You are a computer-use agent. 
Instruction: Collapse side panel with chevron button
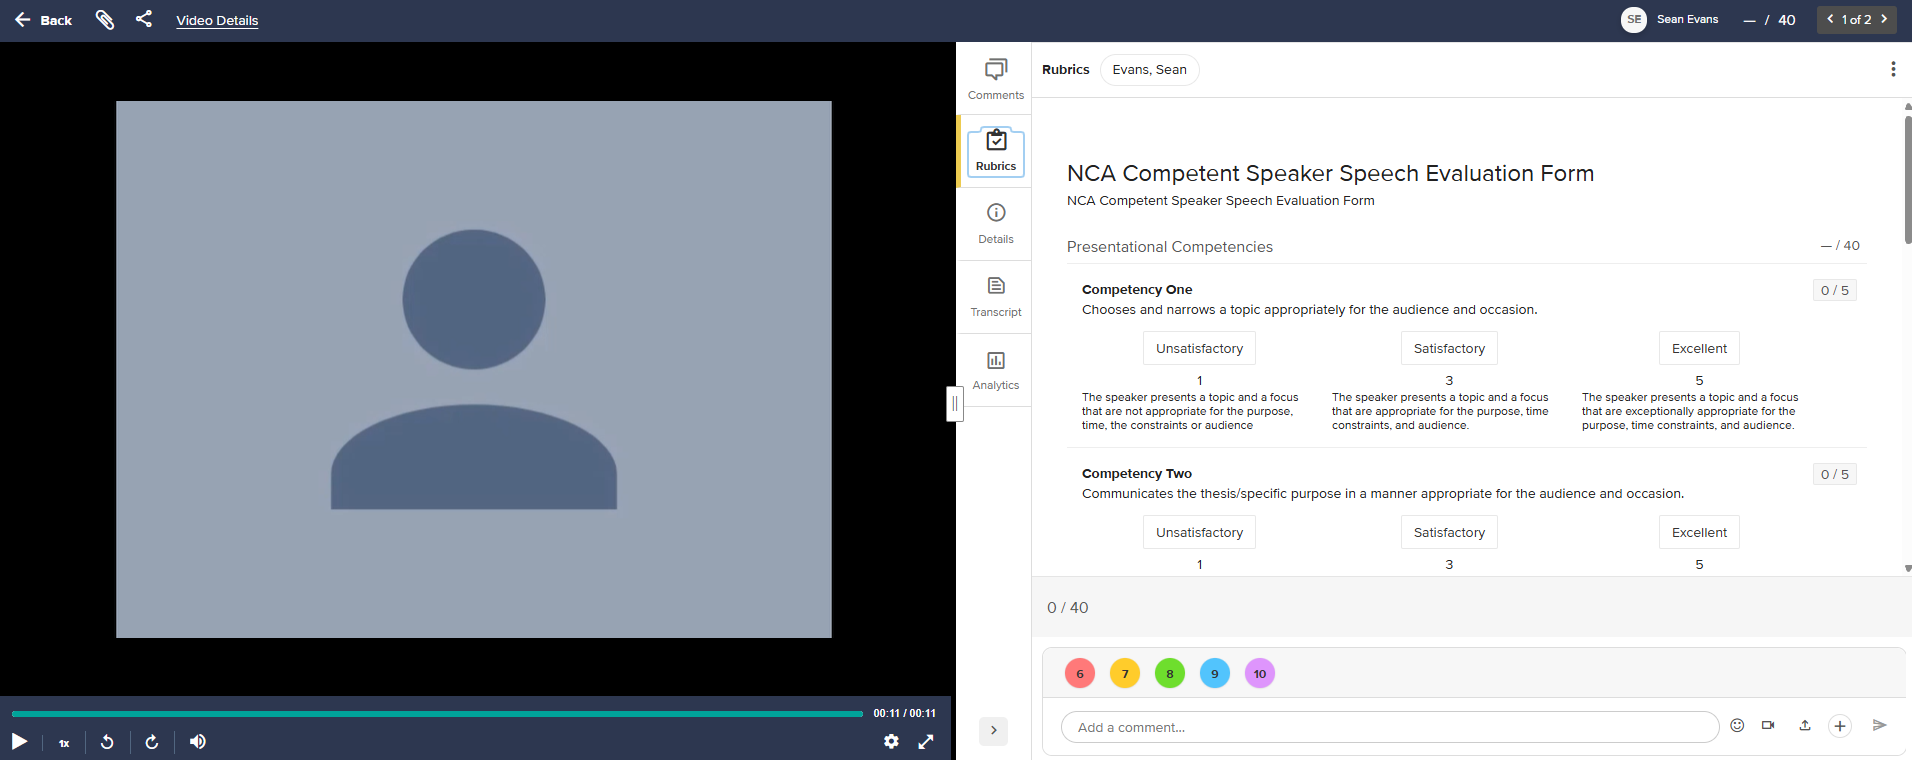click(993, 730)
